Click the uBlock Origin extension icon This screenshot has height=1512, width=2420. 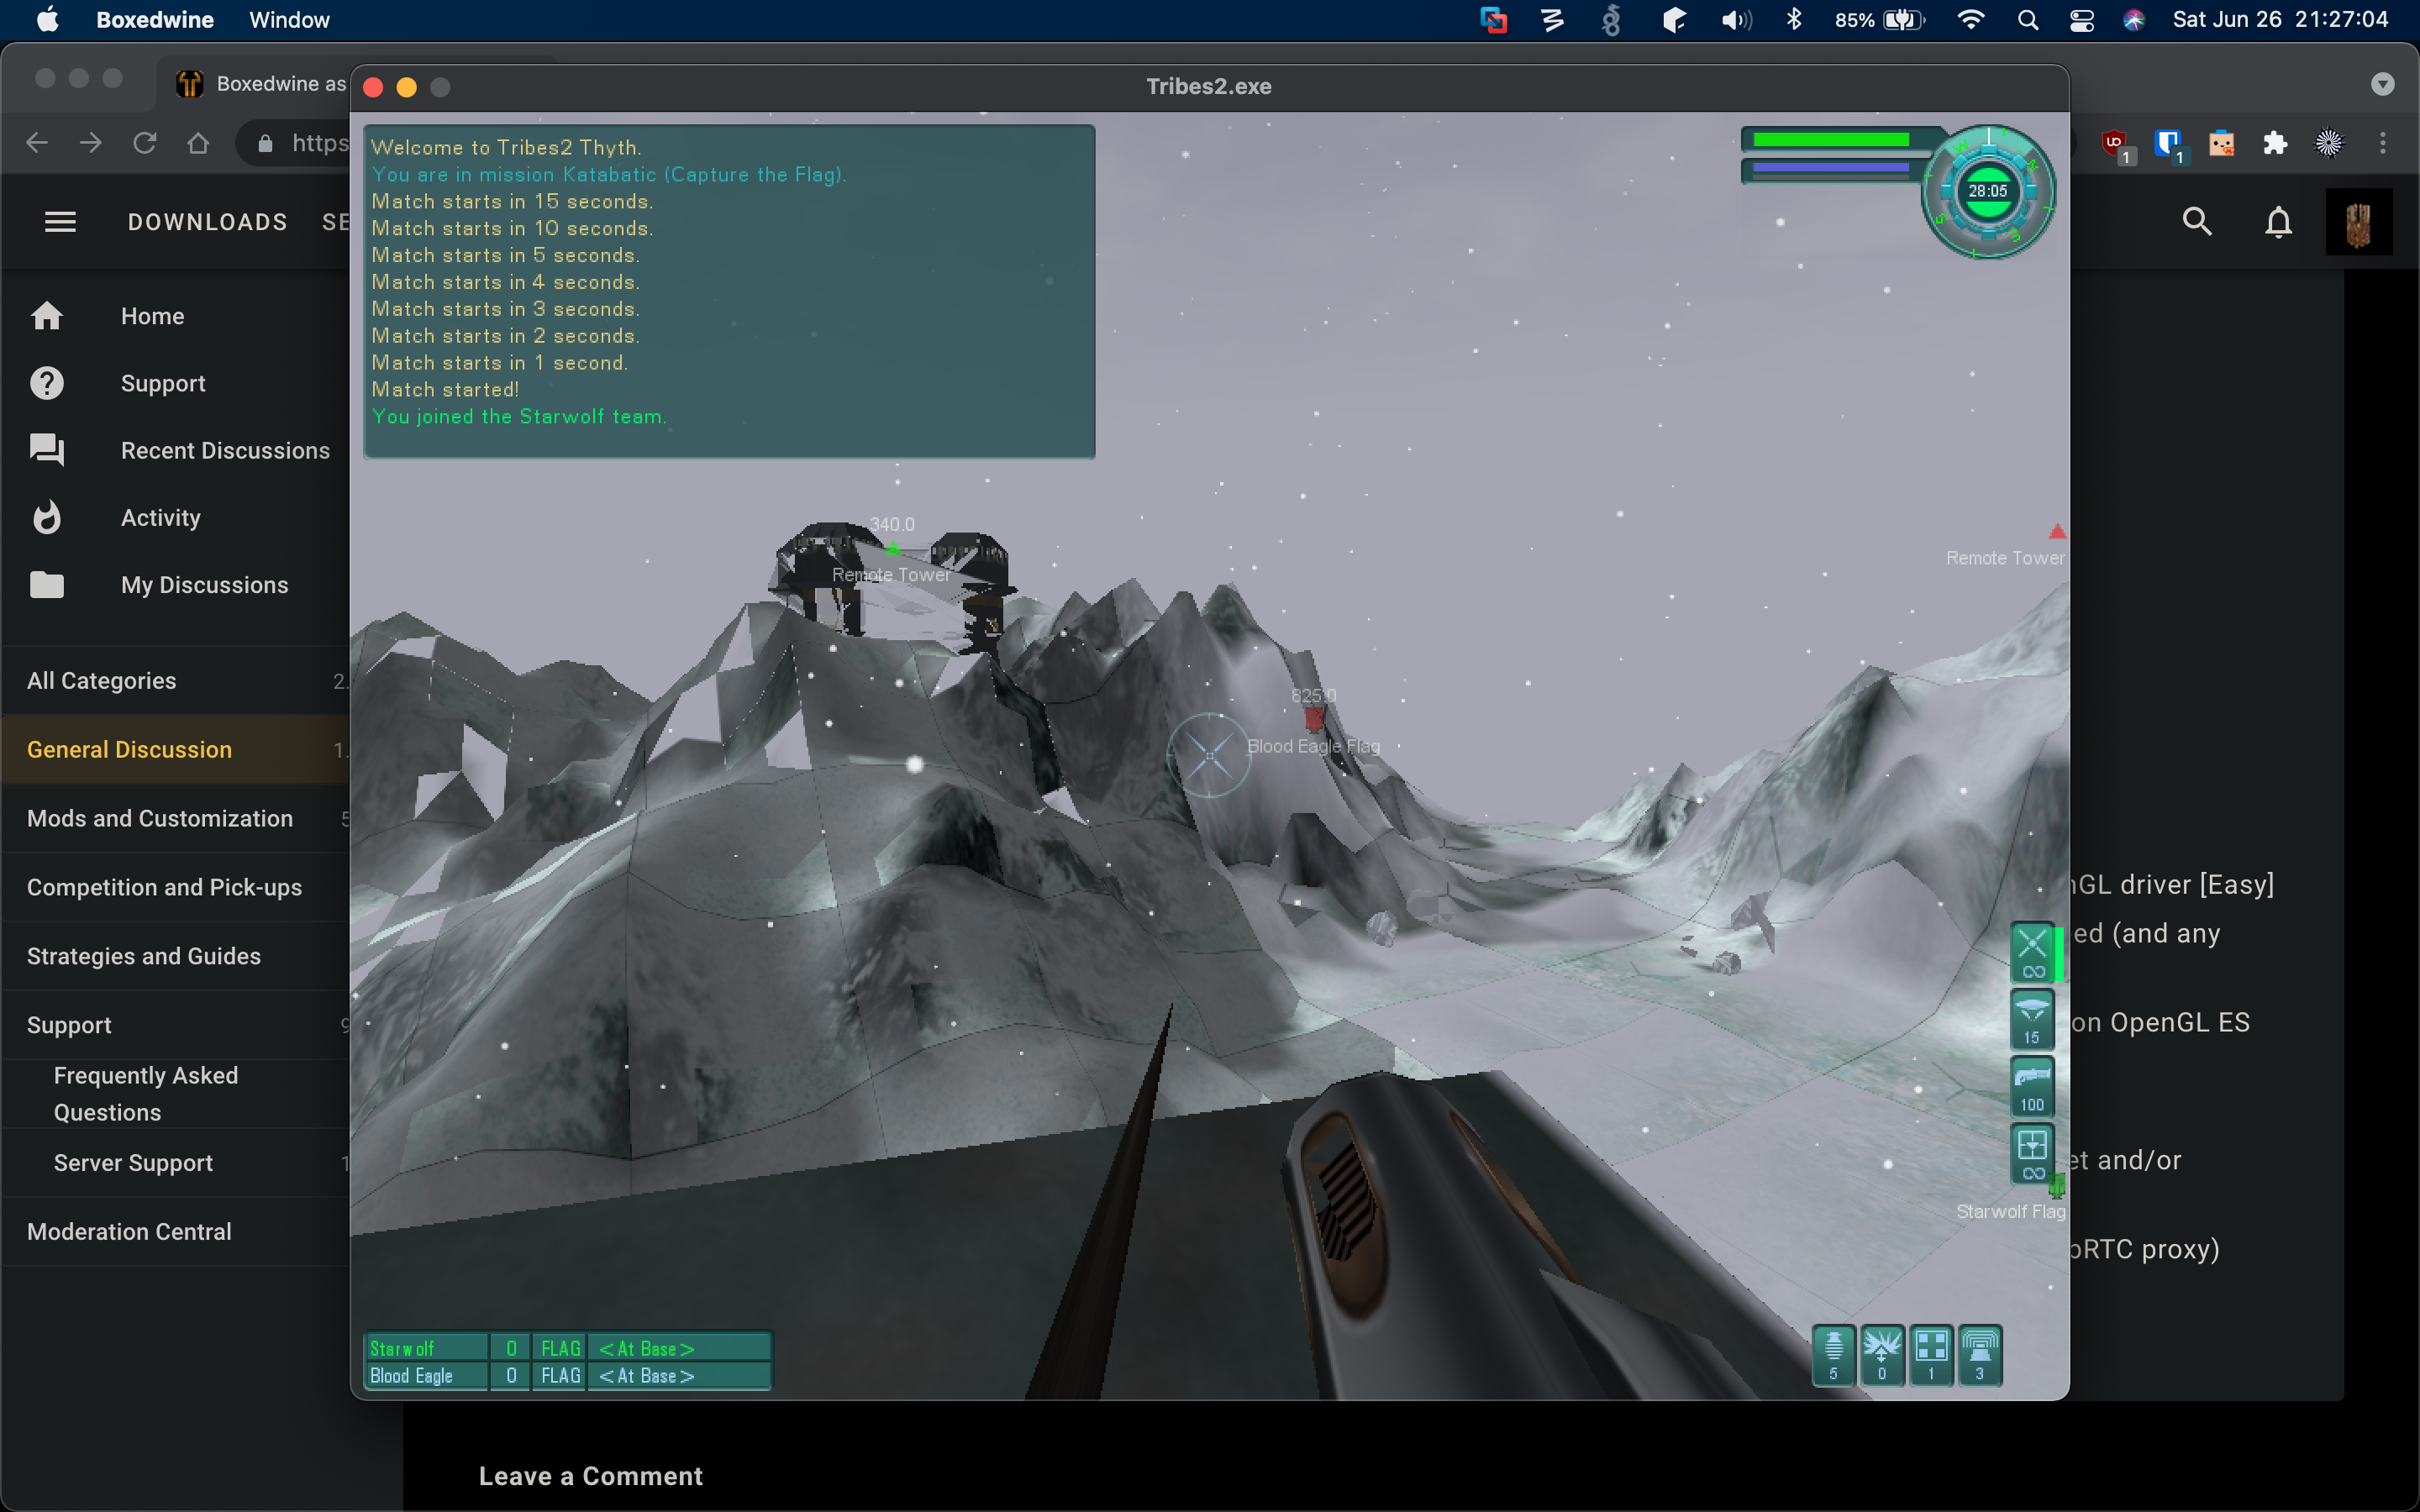(2115, 145)
